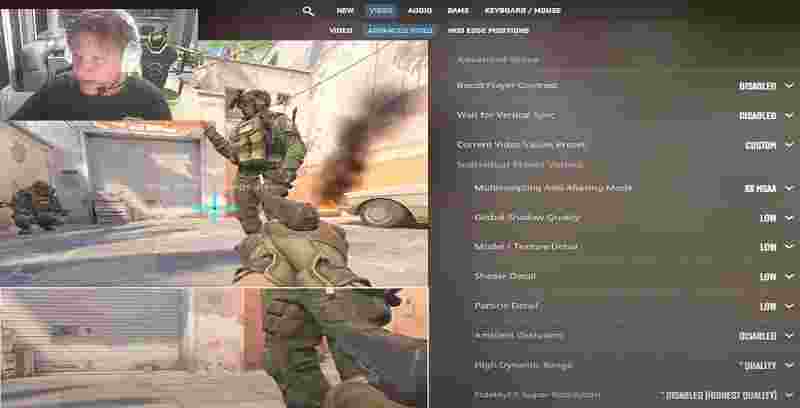800x408 pixels.
Task: Open the Particle Detail dropdown
Action: (x=777, y=307)
